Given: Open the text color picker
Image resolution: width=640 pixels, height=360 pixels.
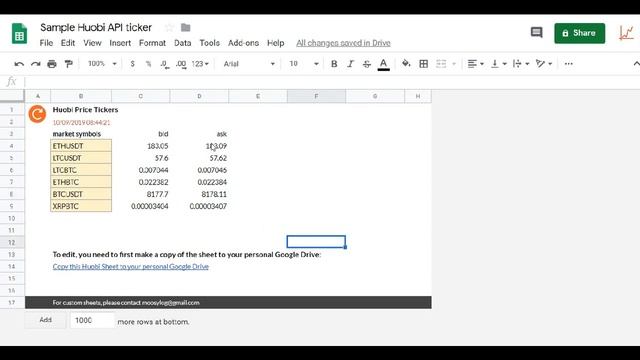Looking at the screenshot, I should (x=383, y=64).
